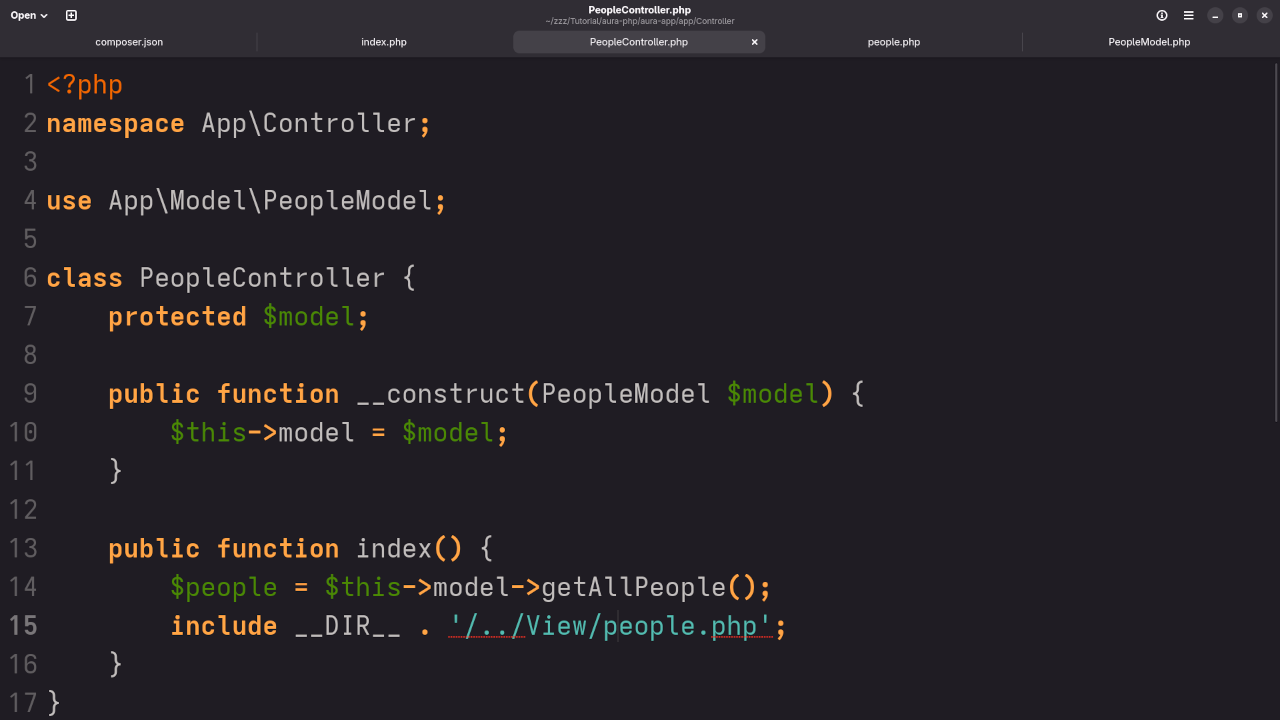Close the text editor window
The image size is (1280, 720).
click(1264, 15)
